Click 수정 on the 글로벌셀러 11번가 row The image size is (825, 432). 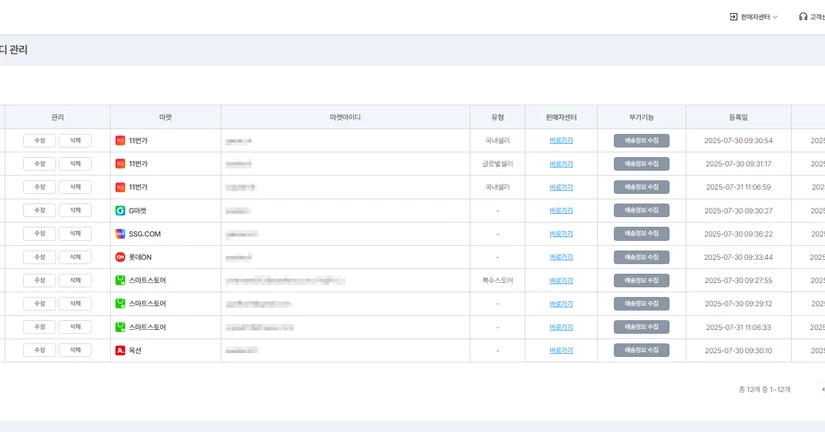click(x=39, y=164)
